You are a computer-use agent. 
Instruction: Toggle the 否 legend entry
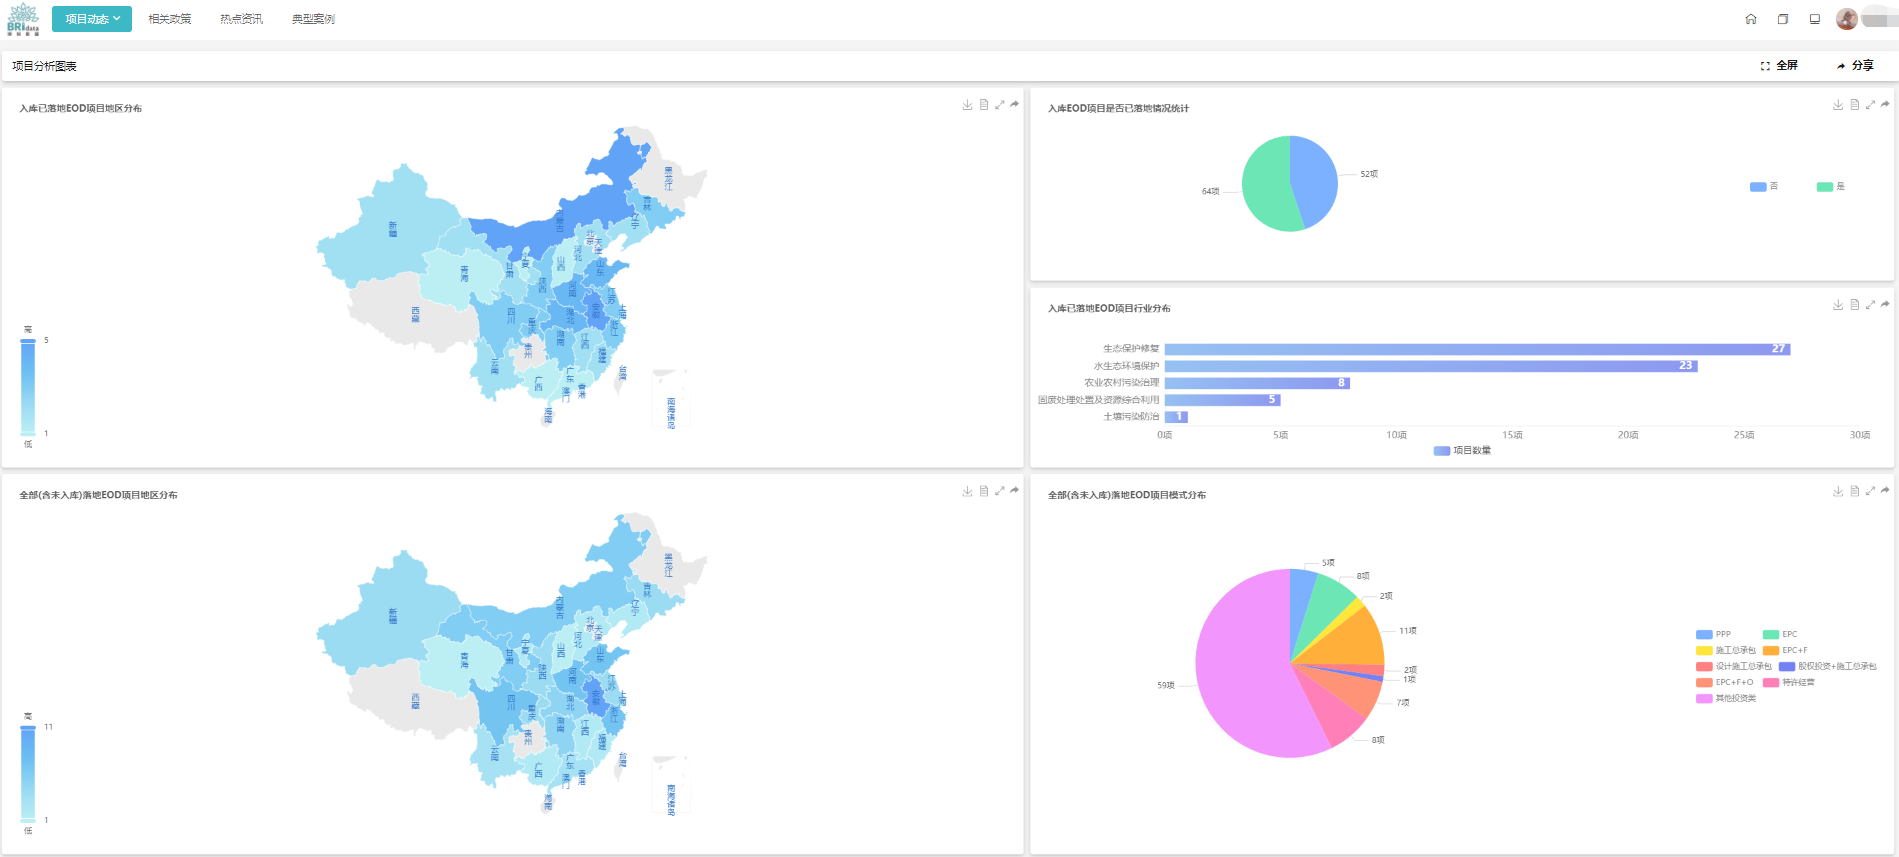(1764, 187)
